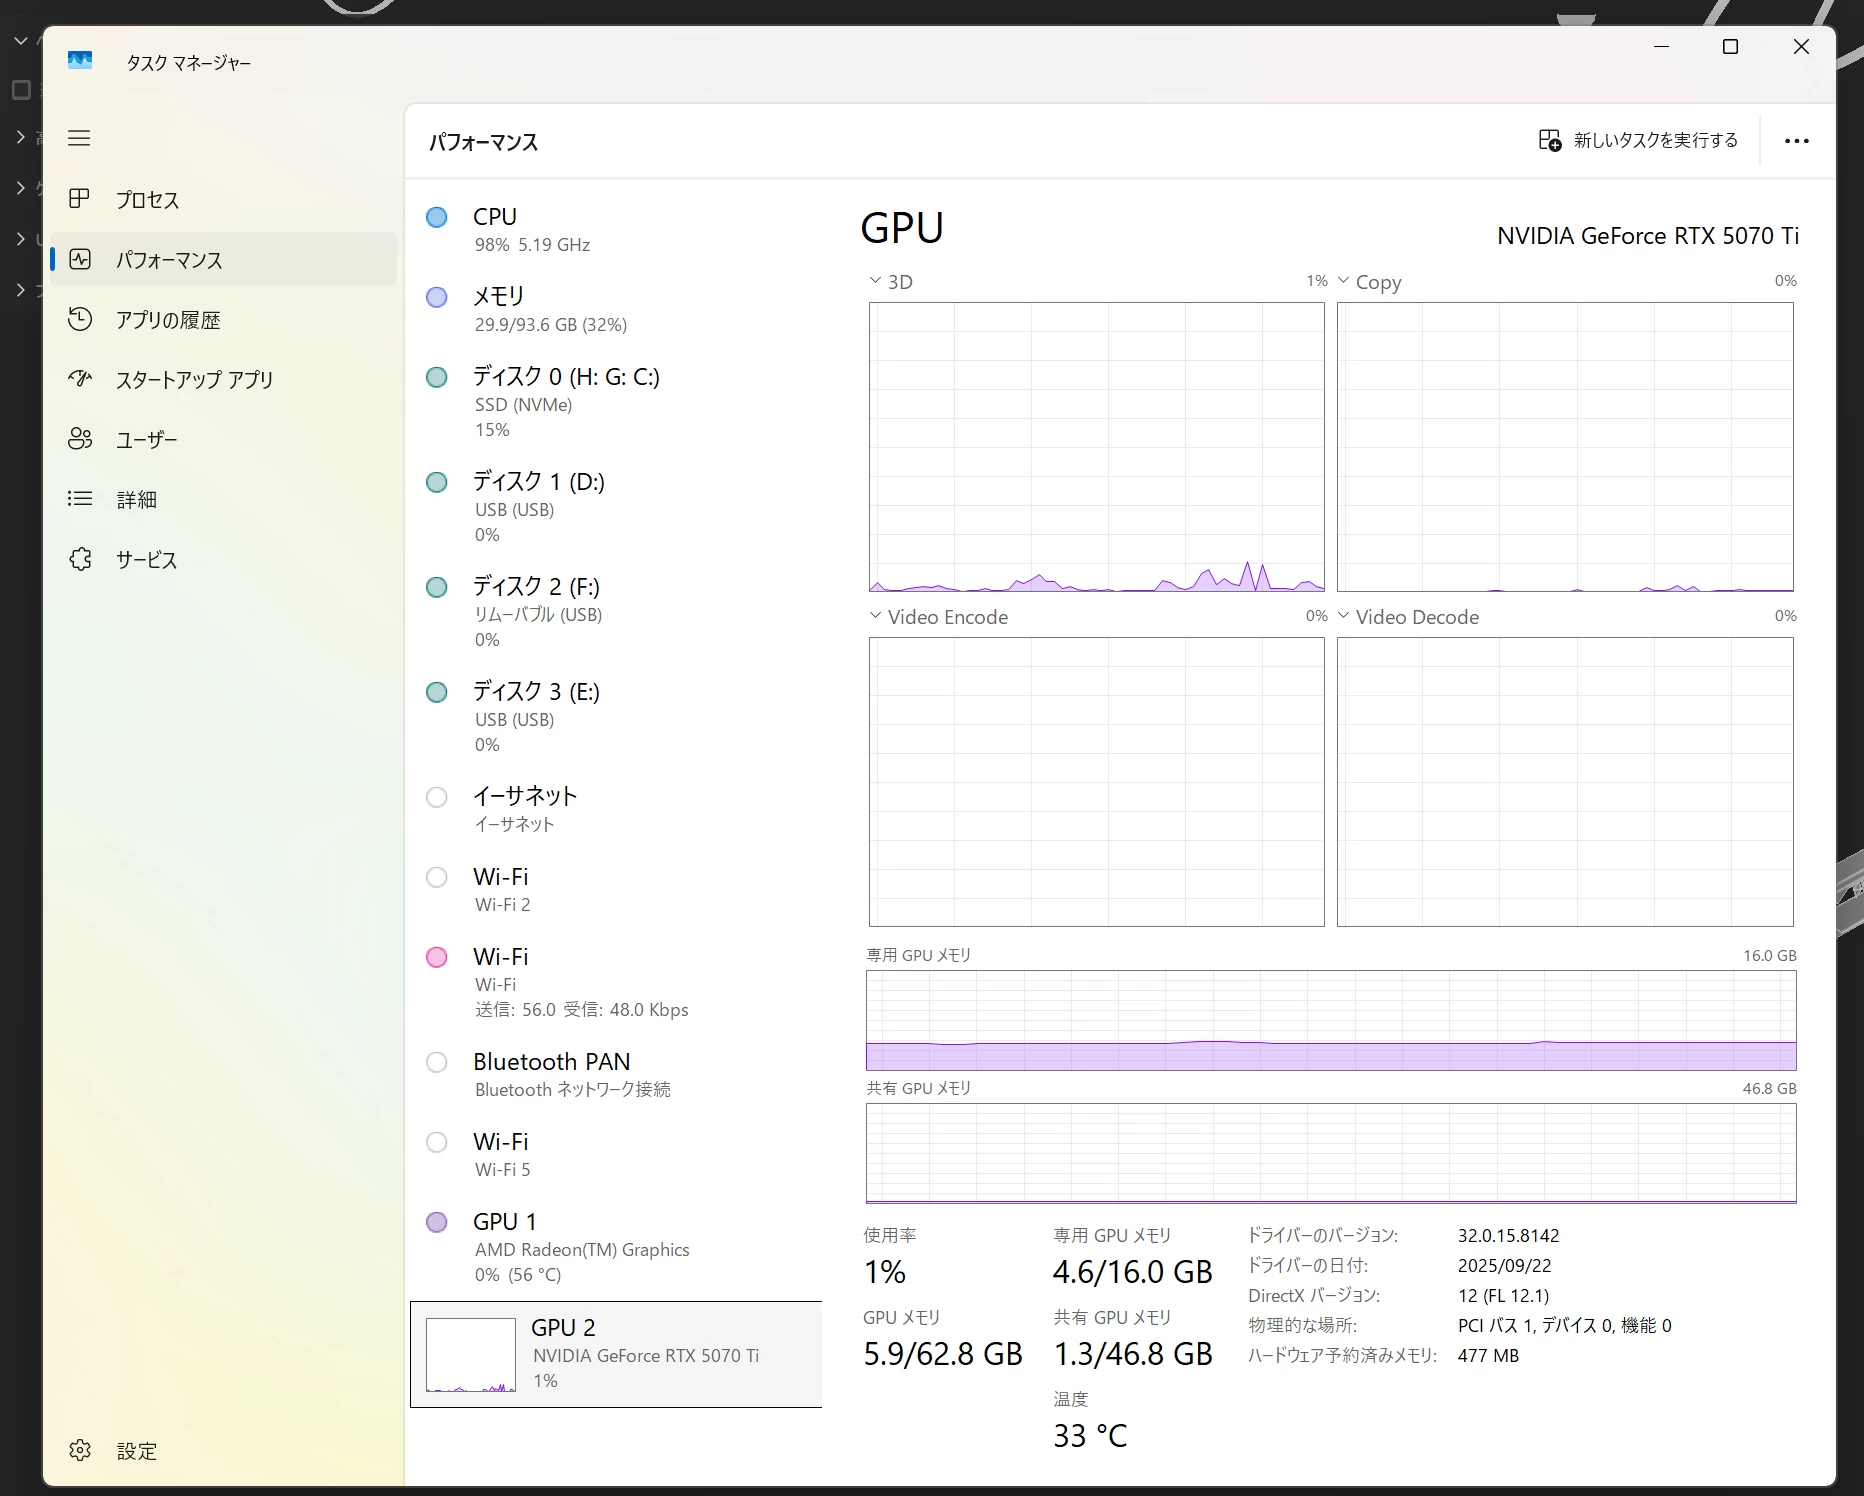Click the GPU 2 mini graph thumbnail

[x=471, y=1355]
